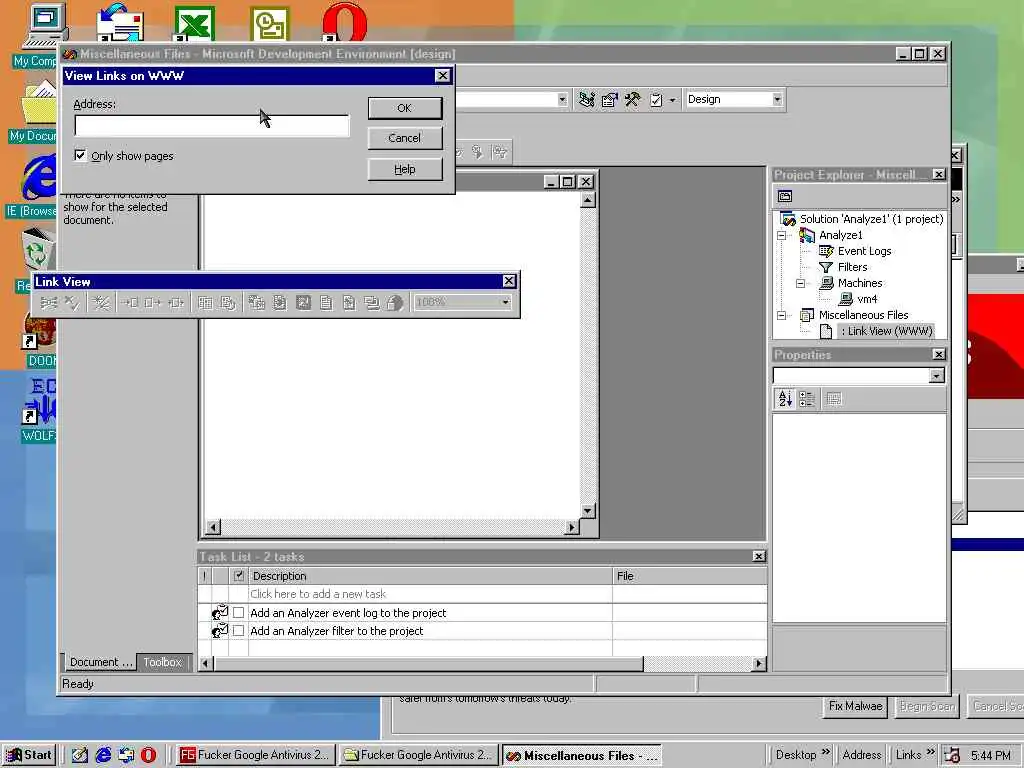Click the Description column header
This screenshot has height=768, width=1024.
430,576
